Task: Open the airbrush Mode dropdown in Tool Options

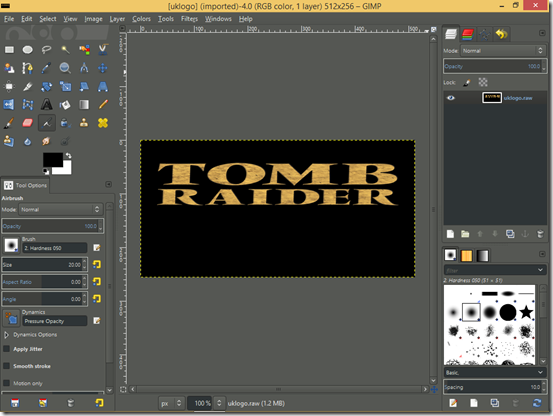Action: 61,209
